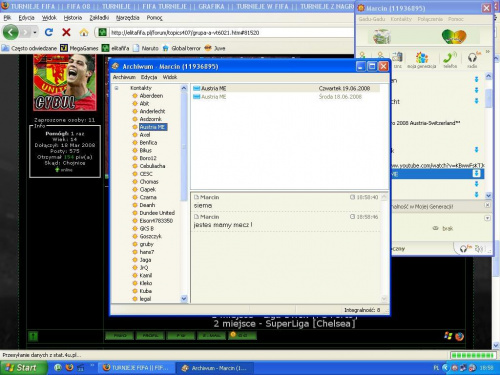Open the radio headphones icon in Gadu-Gadu
The image size is (500, 375).
click(472, 60)
